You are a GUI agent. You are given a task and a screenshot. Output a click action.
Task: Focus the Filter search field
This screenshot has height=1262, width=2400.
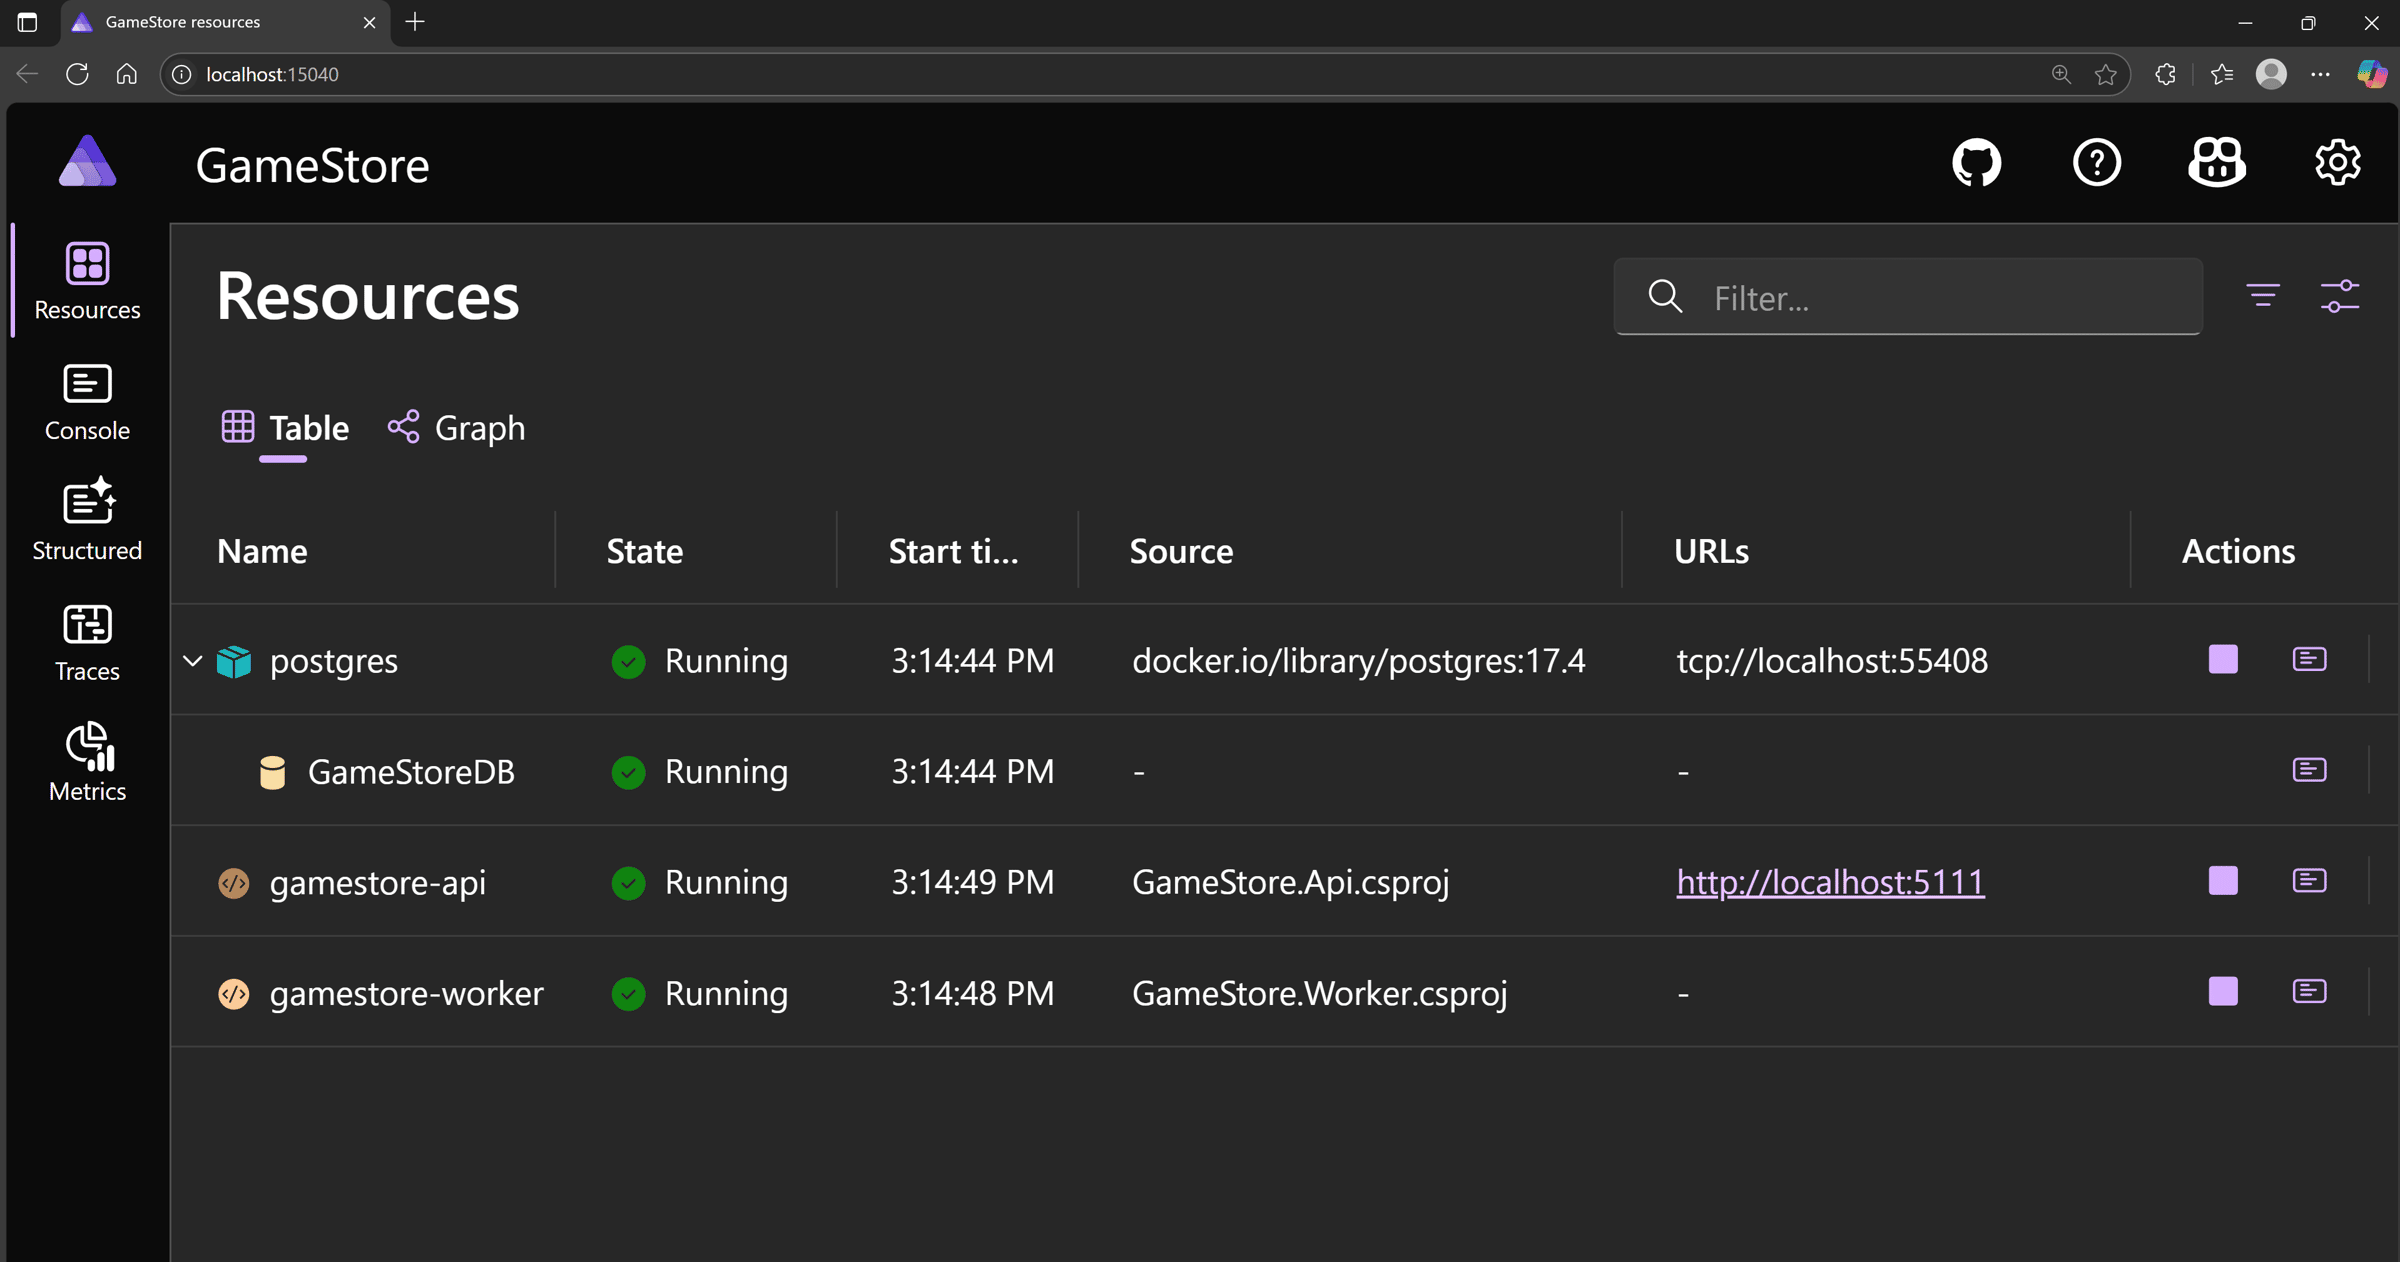click(1907, 297)
